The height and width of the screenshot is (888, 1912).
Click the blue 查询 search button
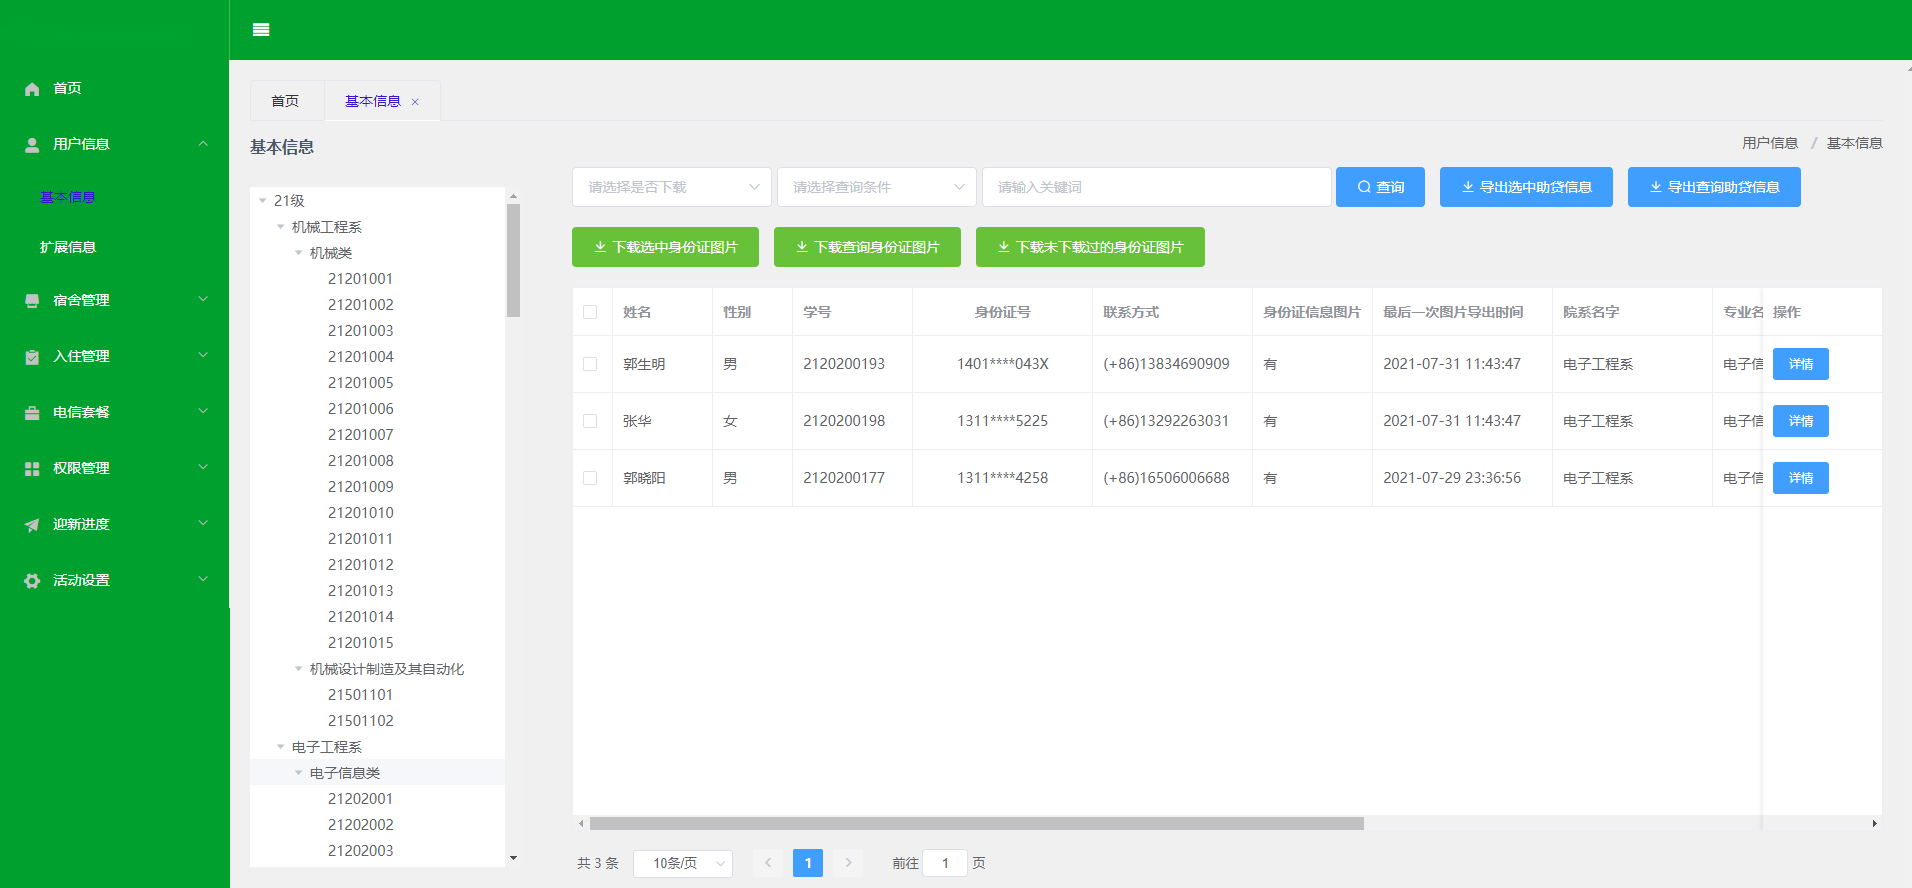point(1380,187)
